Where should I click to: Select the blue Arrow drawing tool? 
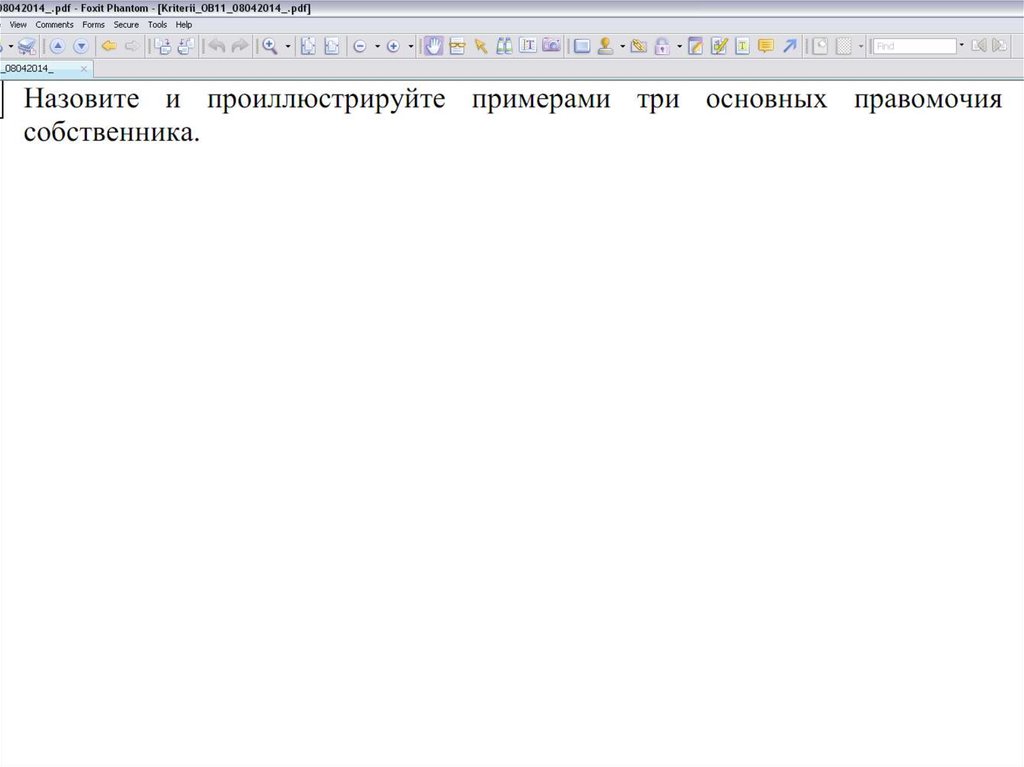pyautogui.click(x=790, y=46)
